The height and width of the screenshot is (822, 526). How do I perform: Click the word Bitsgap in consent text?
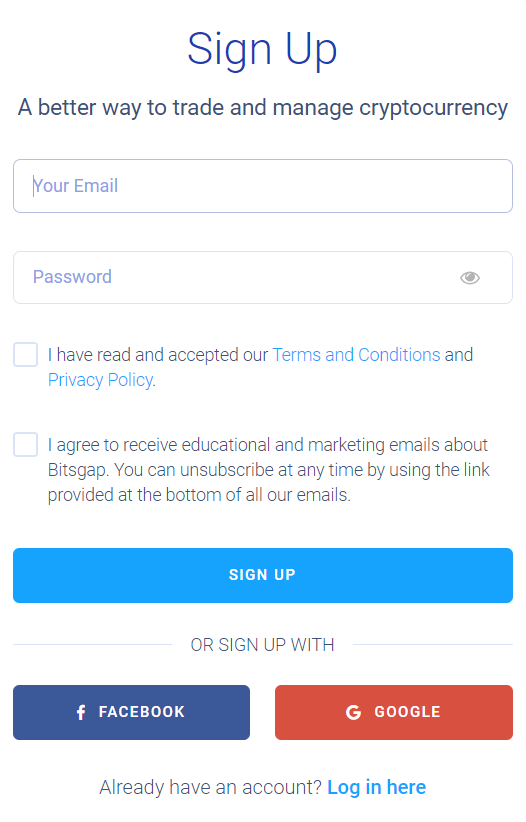point(78,470)
